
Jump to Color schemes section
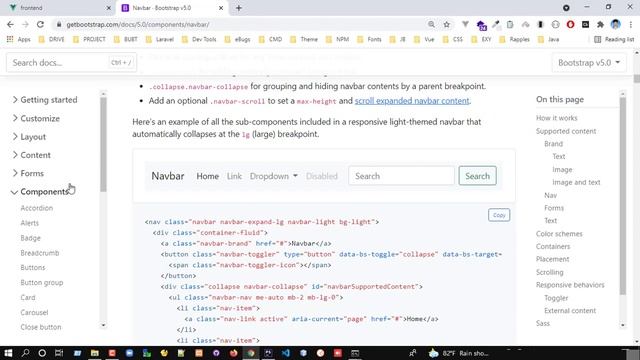coord(559,234)
